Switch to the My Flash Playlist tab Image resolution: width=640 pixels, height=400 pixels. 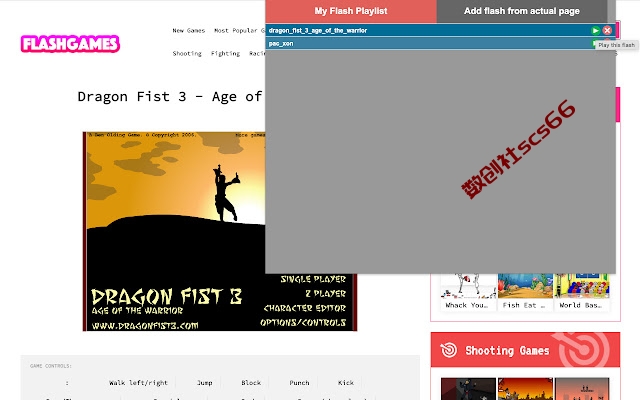[x=351, y=11]
